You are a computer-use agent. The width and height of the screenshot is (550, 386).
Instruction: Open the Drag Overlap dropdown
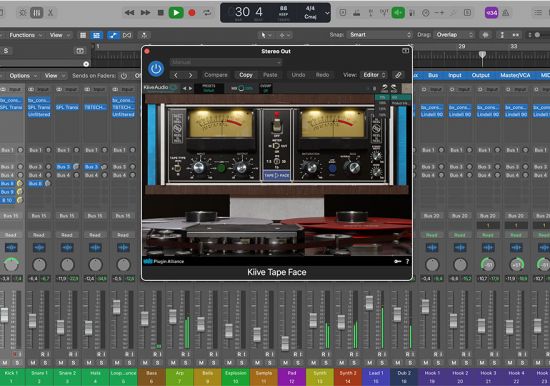454,35
